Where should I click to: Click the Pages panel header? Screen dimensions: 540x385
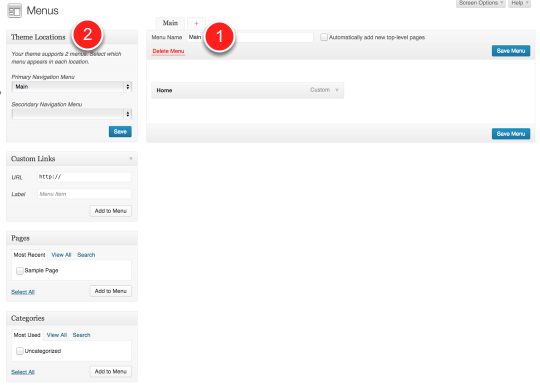click(72, 238)
